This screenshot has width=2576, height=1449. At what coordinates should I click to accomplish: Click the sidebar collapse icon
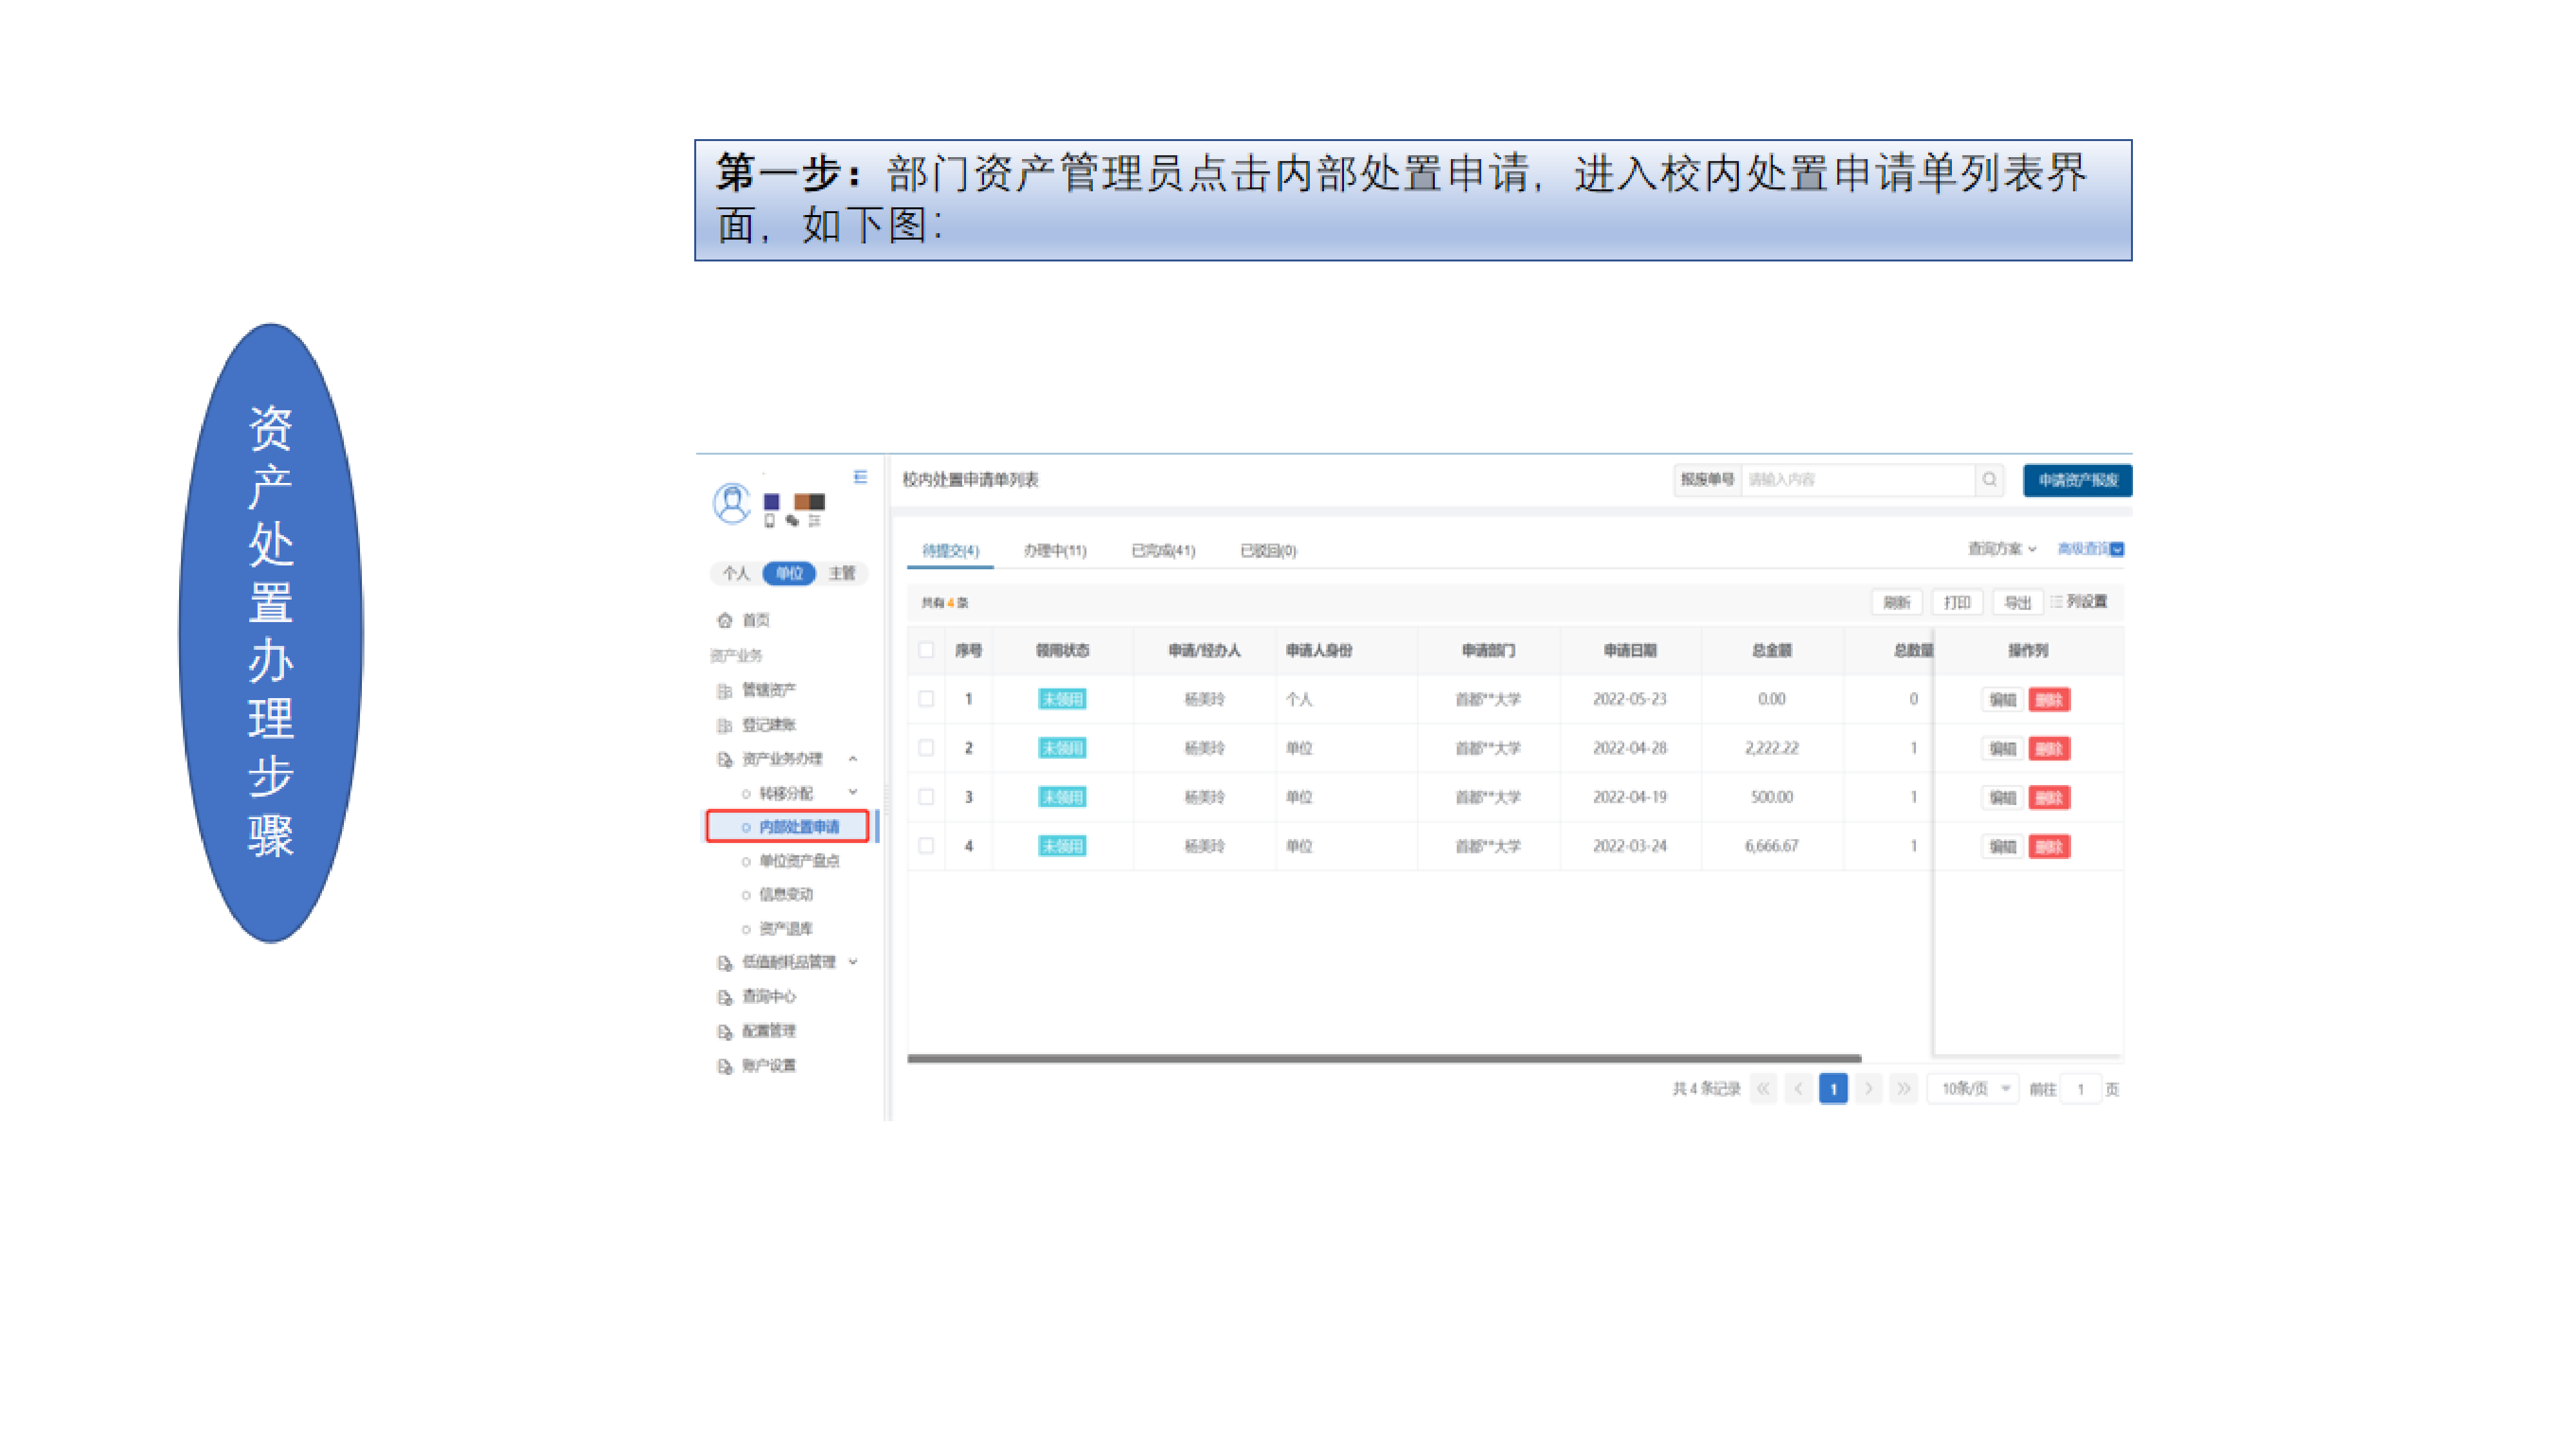click(860, 477)
